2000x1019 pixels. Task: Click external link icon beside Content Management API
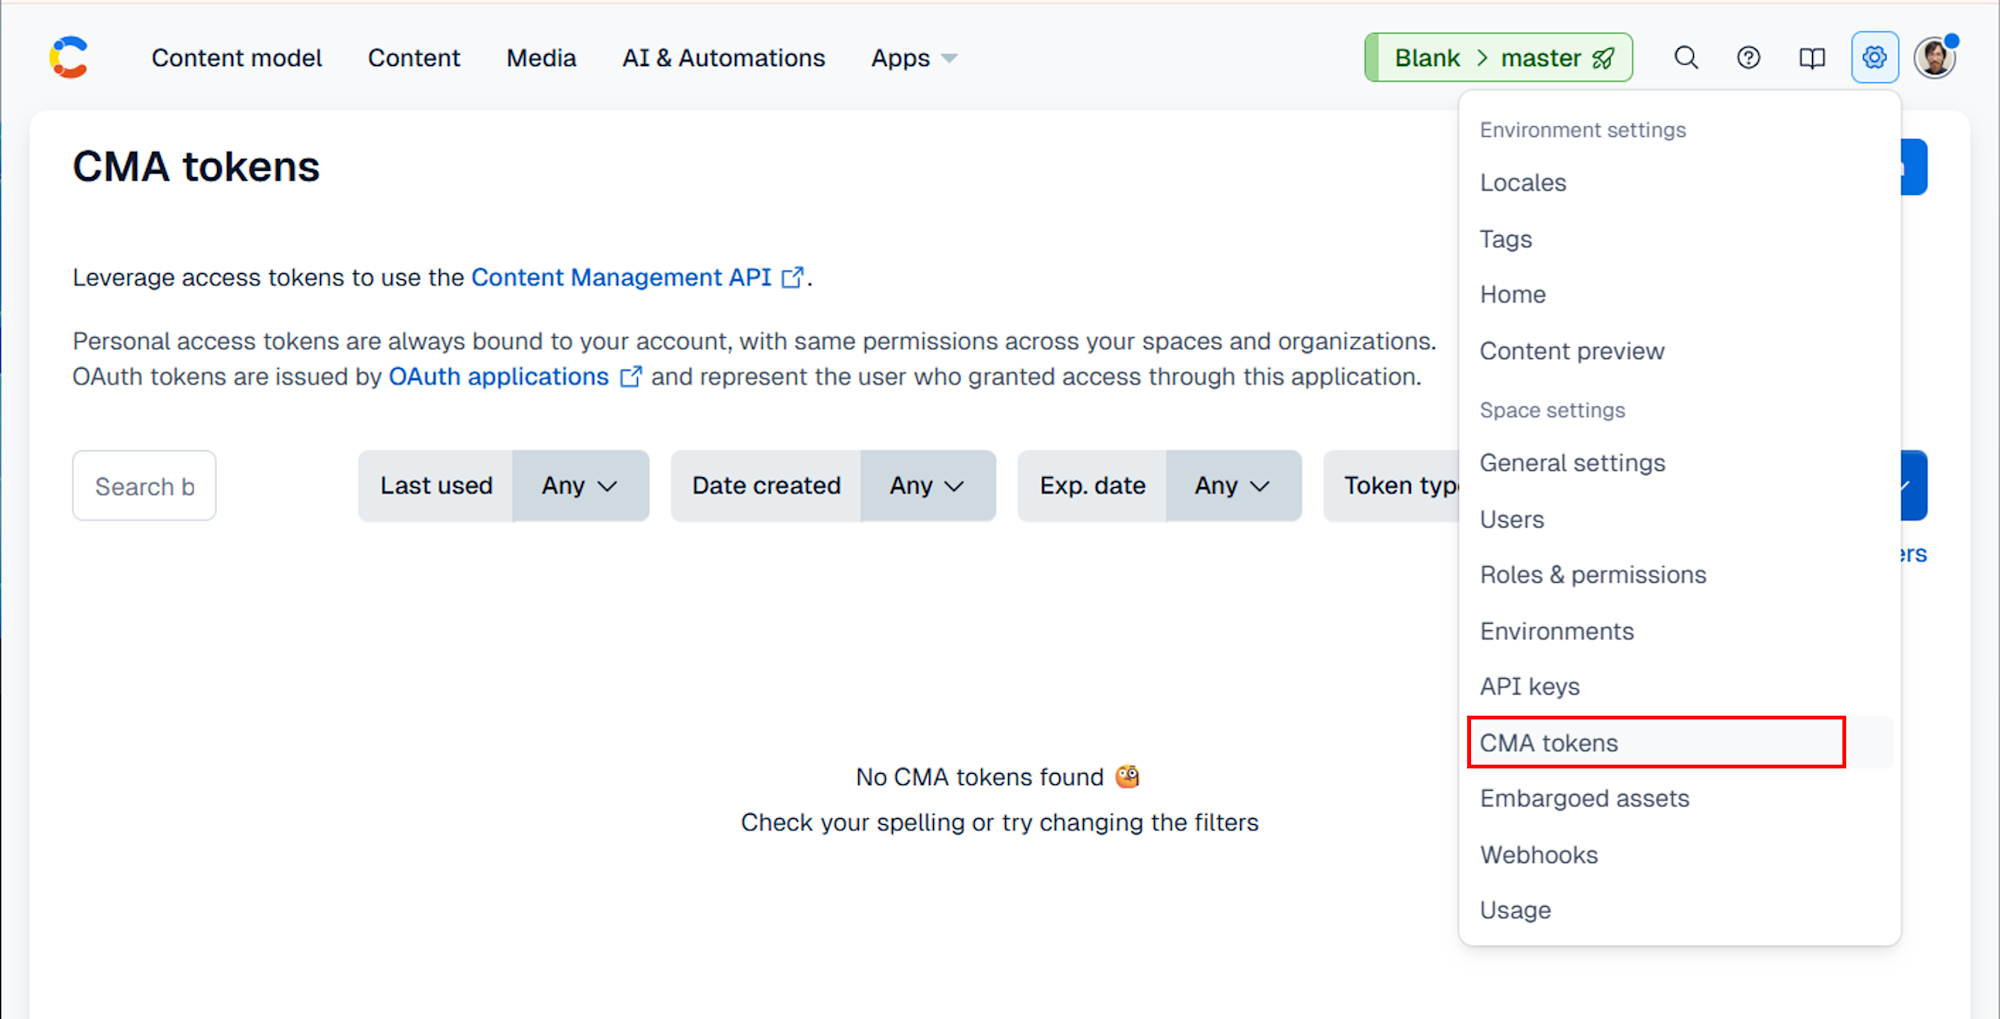tap(792, 278)
